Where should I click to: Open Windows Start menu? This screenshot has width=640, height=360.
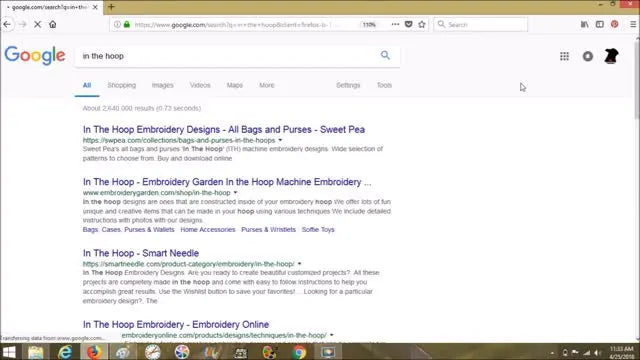[9, 352]
